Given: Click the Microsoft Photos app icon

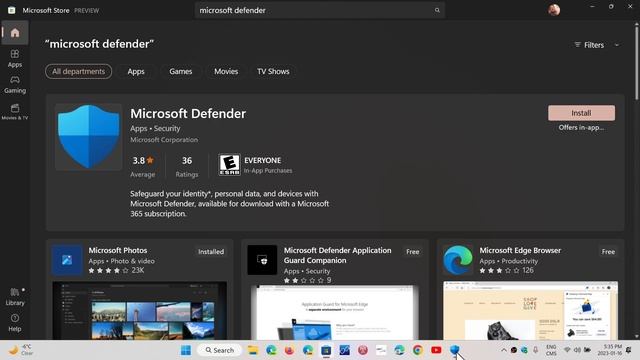Looking at the screenshot, I should 67,260.
